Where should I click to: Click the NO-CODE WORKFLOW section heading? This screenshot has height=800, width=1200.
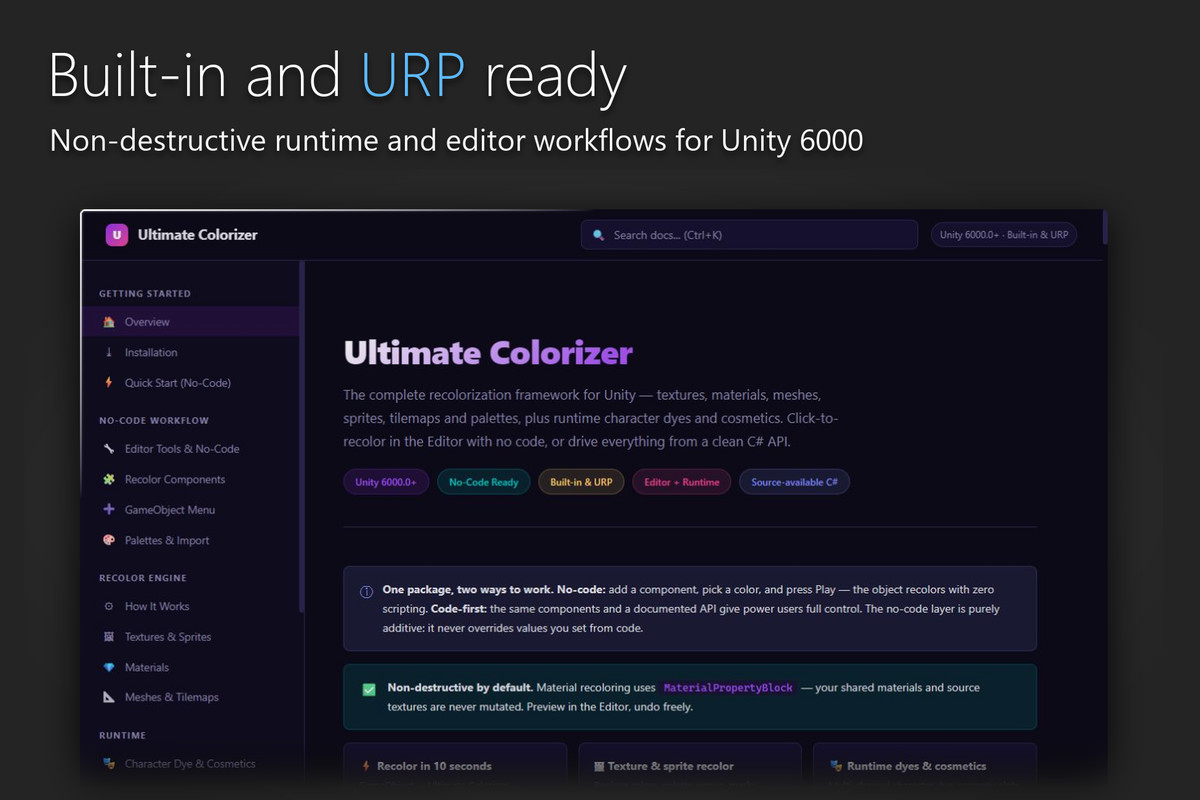click(154, 421)
